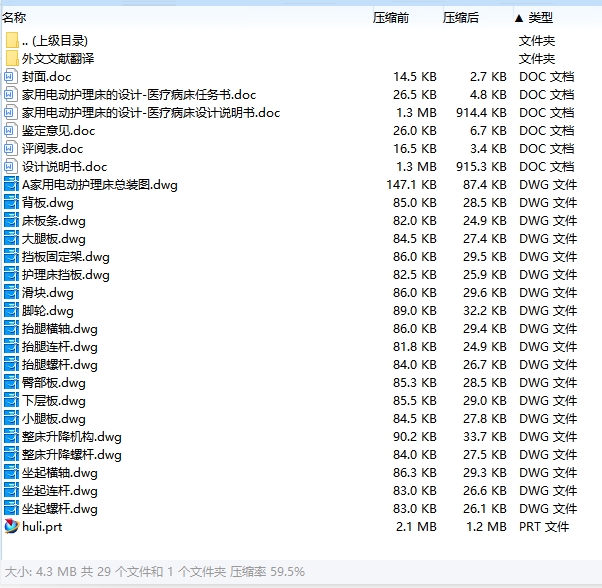Viewport: 602px width, 588px height.
Task: Sort by the 名称 column header
Action: point(14,17)
